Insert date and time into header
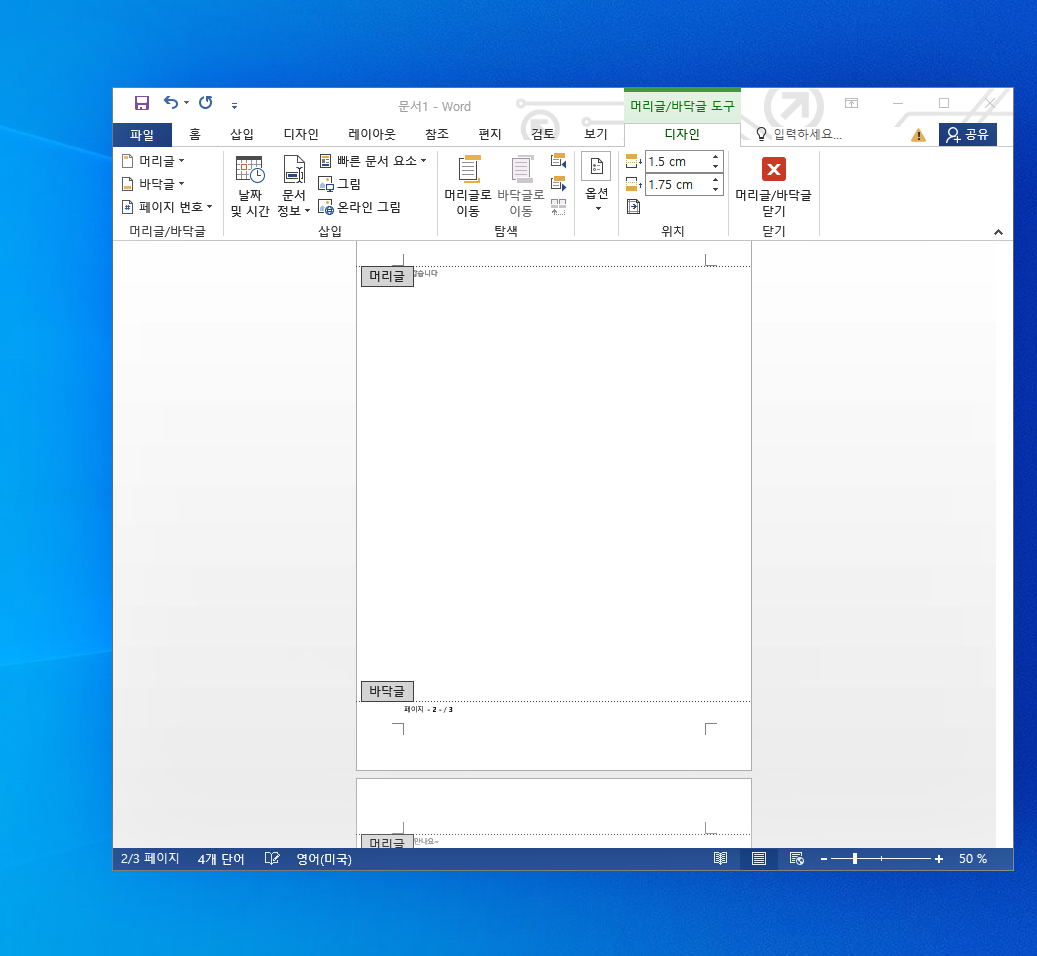 [250, 186]
